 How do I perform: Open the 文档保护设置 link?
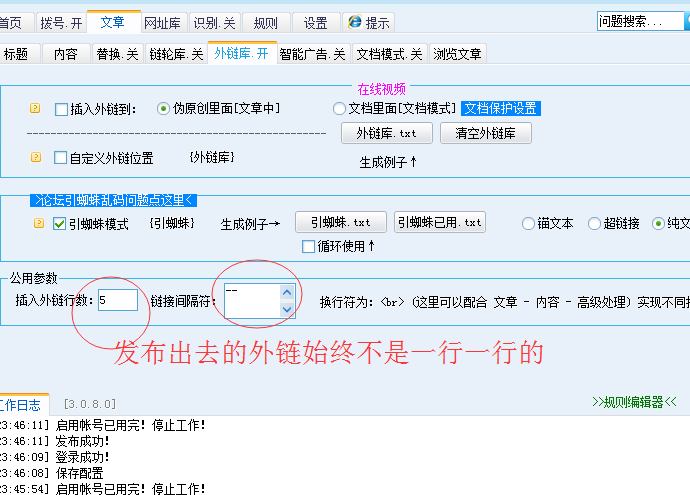[x=501, y=108]
